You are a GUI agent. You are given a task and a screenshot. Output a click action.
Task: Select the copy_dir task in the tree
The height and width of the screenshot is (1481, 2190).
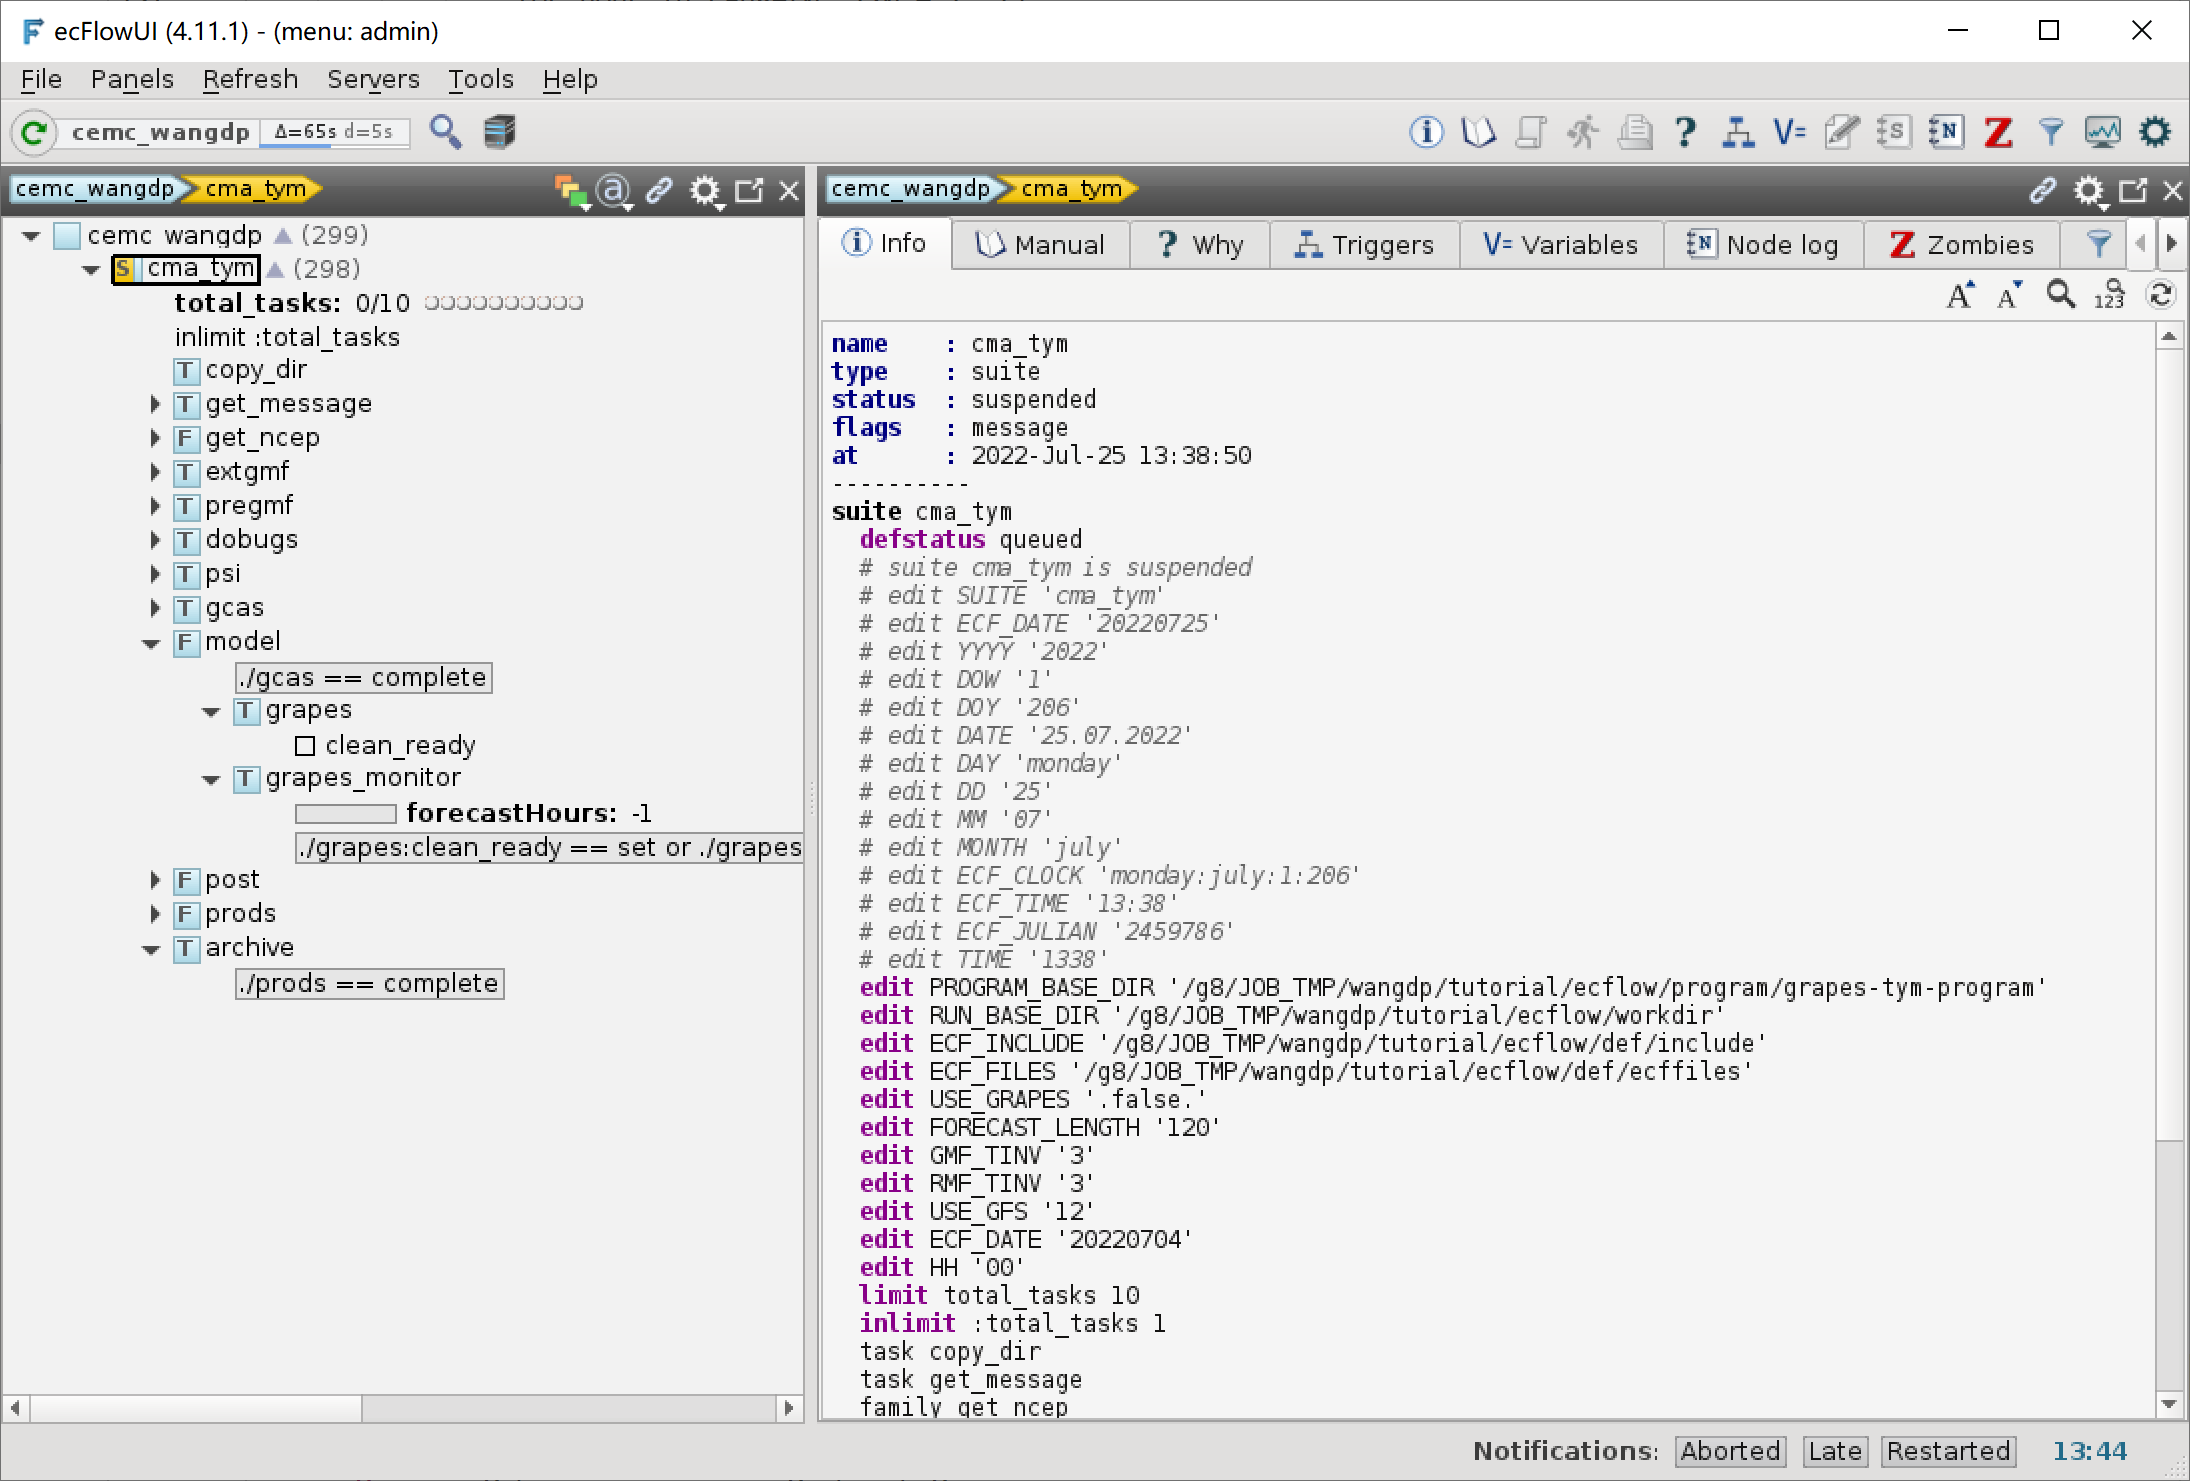[x=240, y=371]
